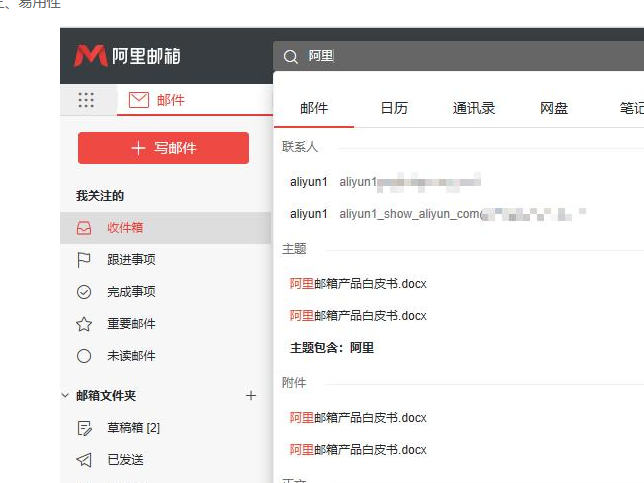Add a new mailbox folder with plus icon
The height and width of the screenshot is (483, 644).
[x=251, y=396]
